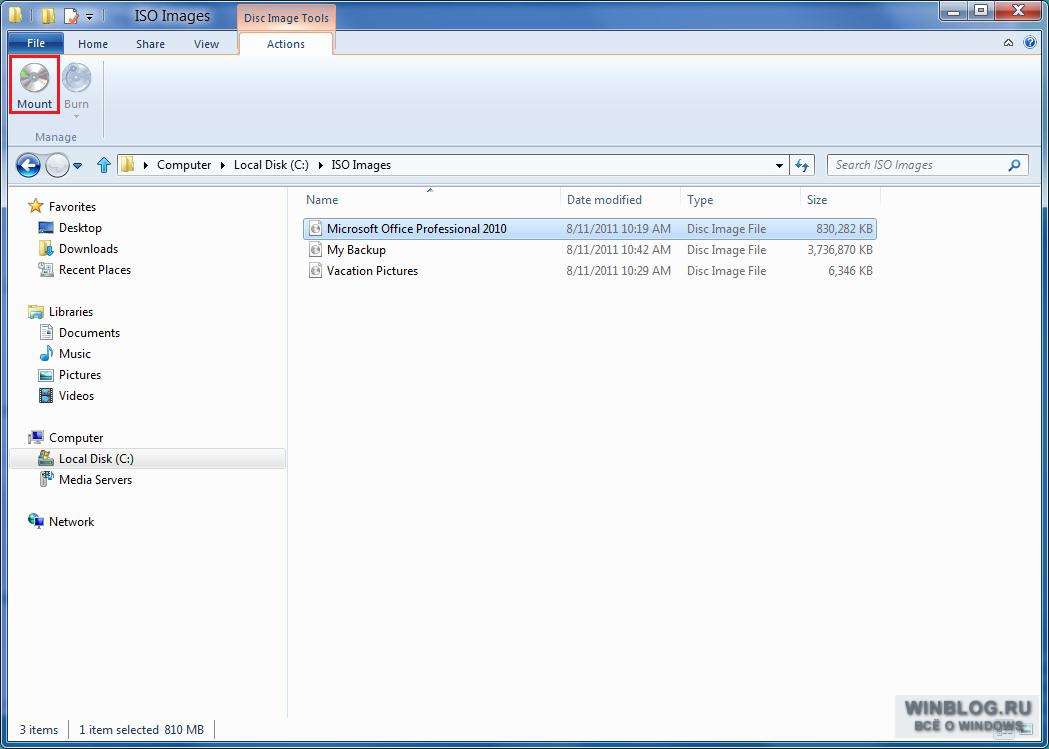The image size is (1049, 749).
Task: Open Downloads in Favorites
Action: [88, 249]
